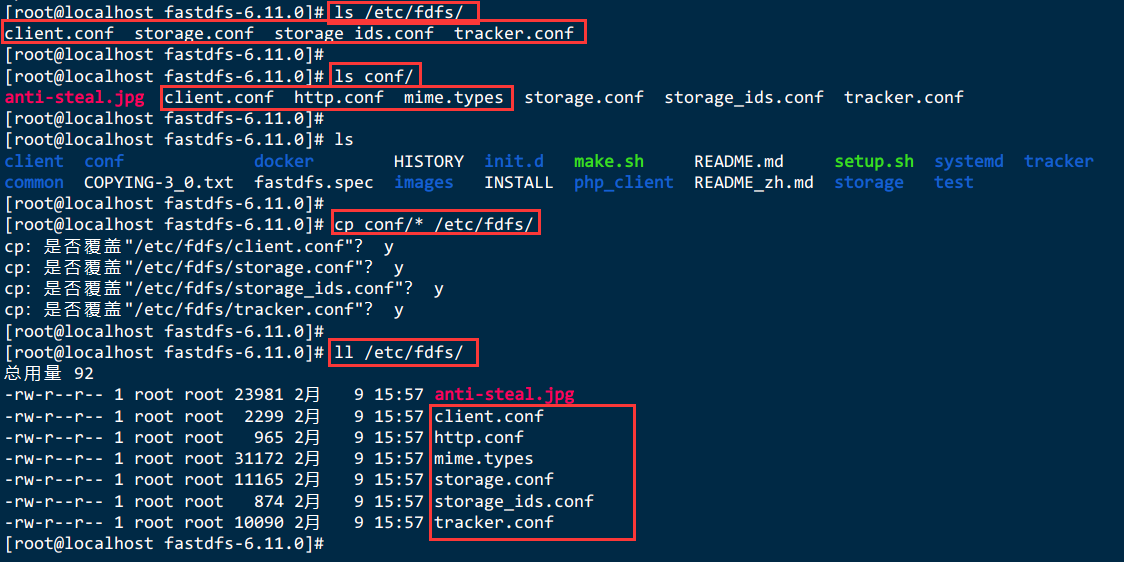Click the 'ls conf/' command text
1124x562 pixels.
[x=374, y=76]
